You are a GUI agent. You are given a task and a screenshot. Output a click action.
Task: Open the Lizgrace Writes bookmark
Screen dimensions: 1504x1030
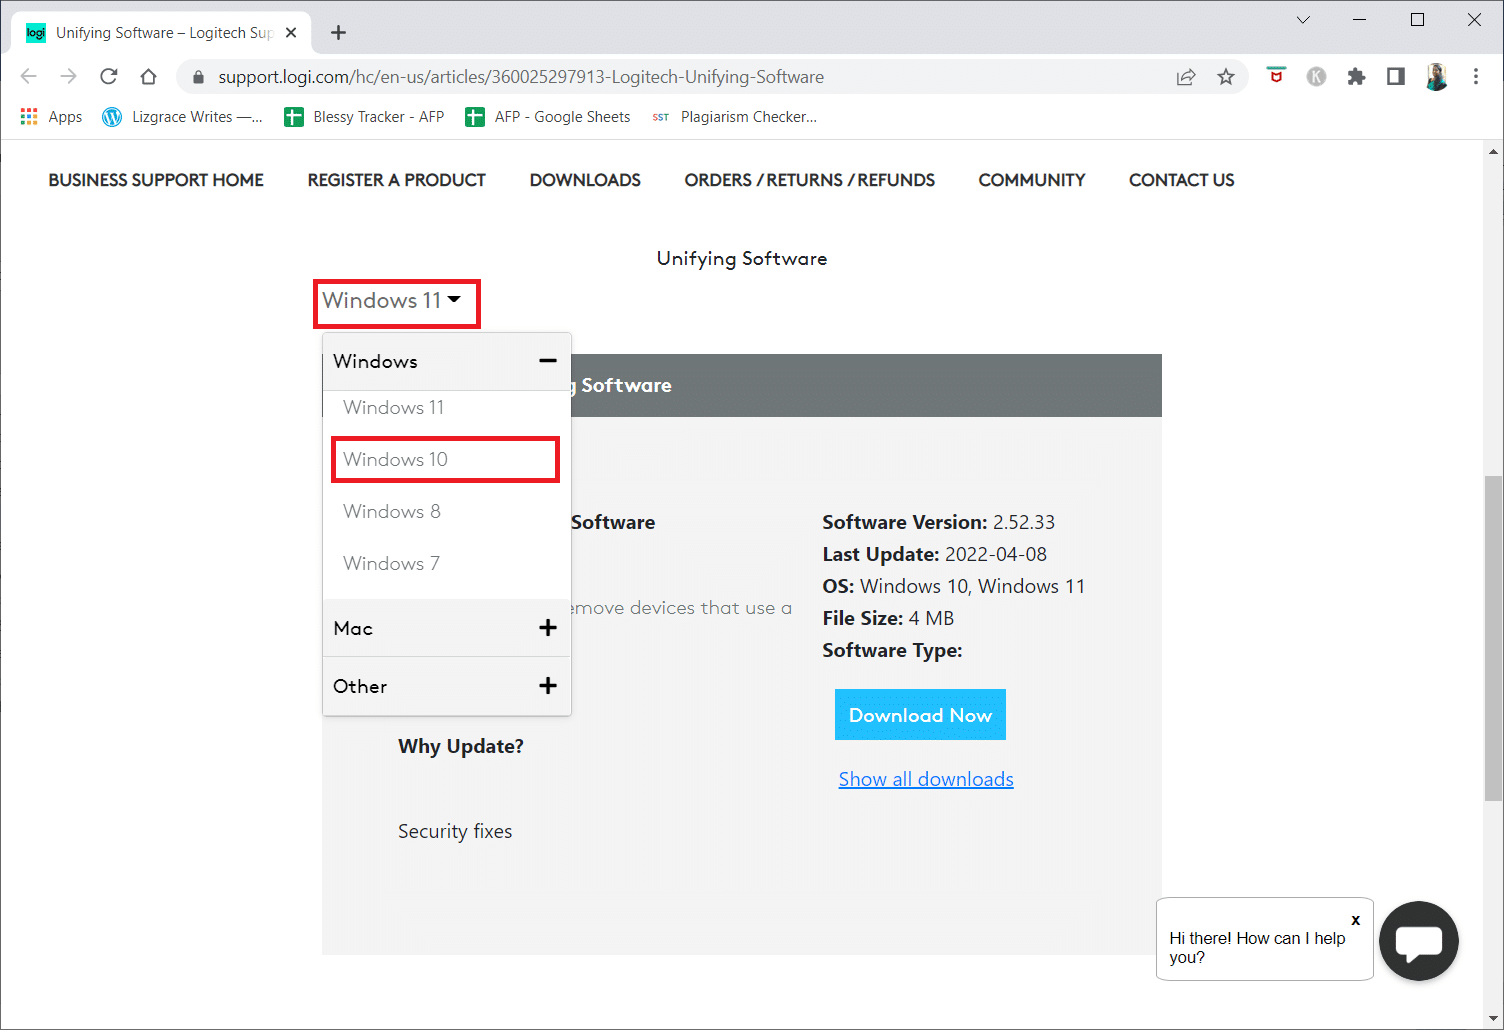tap(182, 117)
